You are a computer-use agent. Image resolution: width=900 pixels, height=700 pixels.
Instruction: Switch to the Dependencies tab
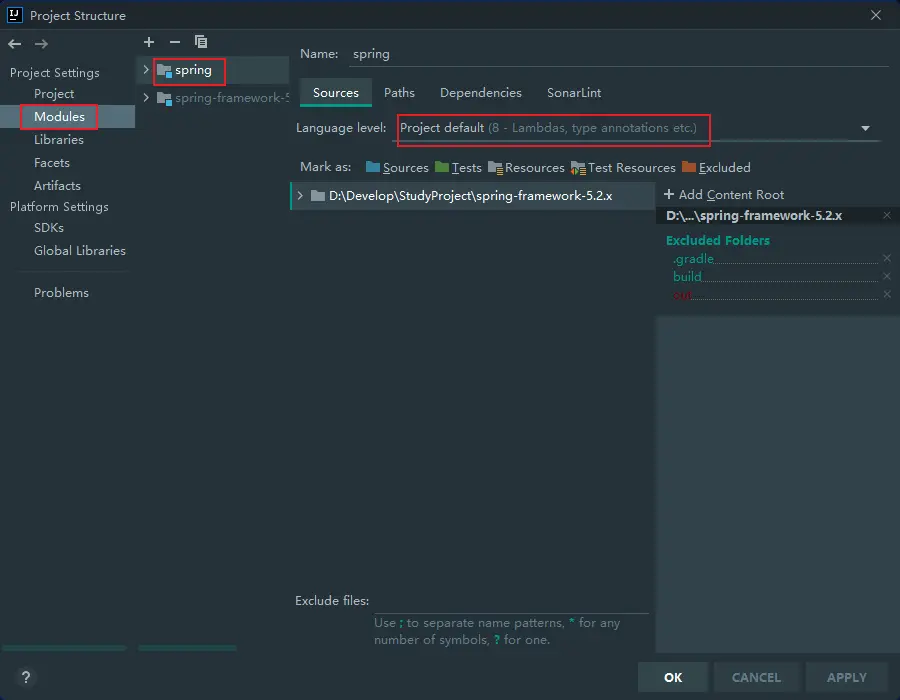click(x=480, y=93)
